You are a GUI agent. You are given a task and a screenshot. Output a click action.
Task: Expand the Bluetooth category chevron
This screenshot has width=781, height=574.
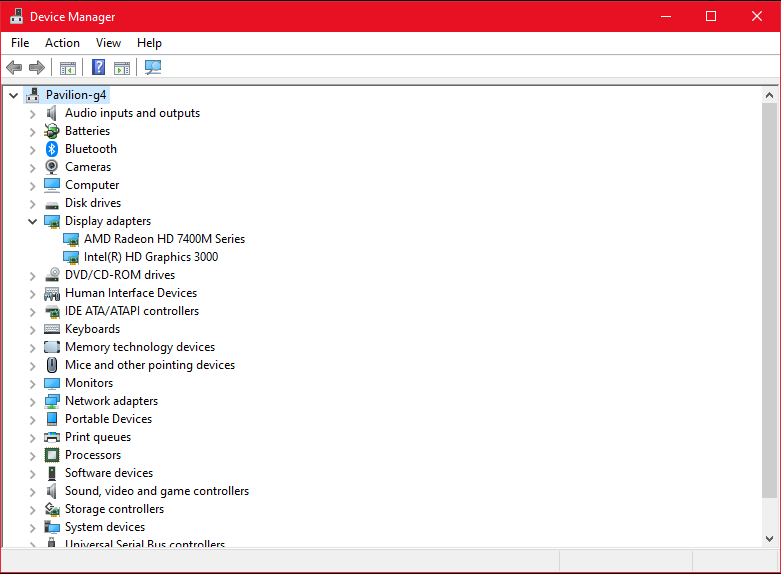pos(32,150)
